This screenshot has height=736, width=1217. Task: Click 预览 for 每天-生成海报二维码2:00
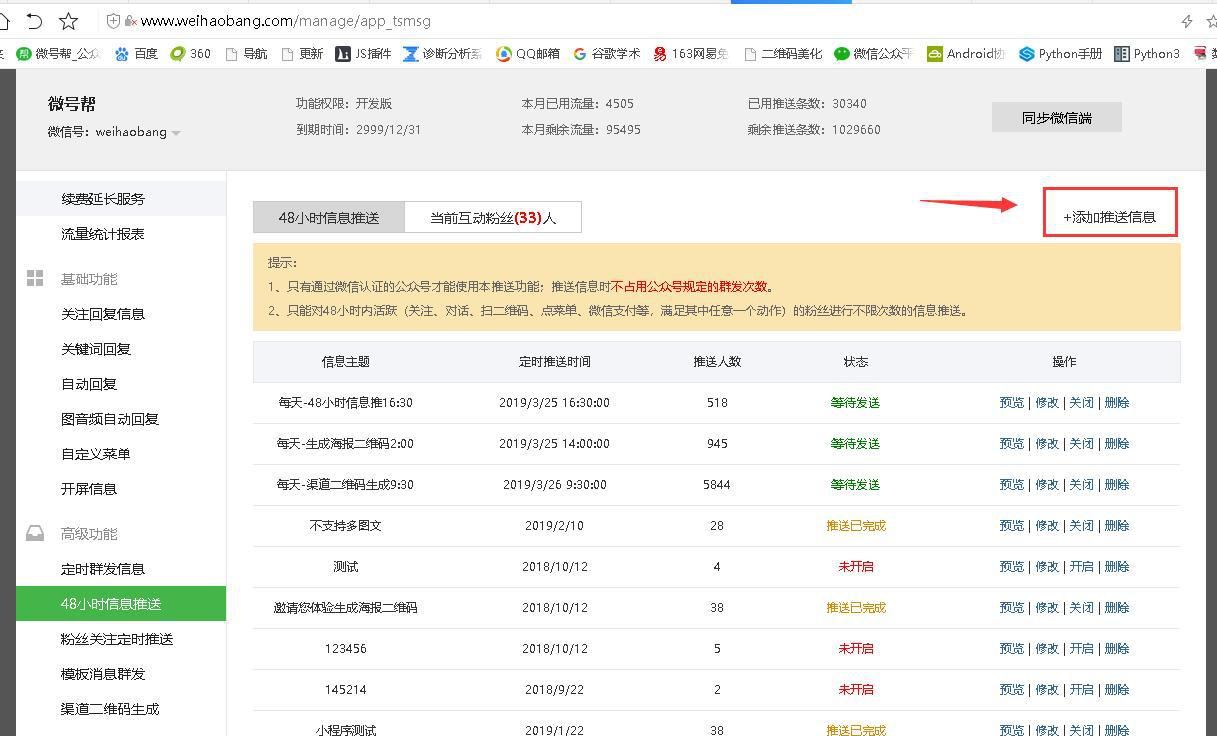click(1011, 443)
